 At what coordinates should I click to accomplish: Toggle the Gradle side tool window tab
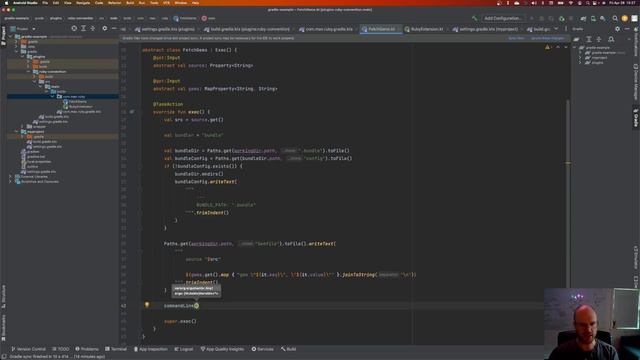tap(636, 117)
